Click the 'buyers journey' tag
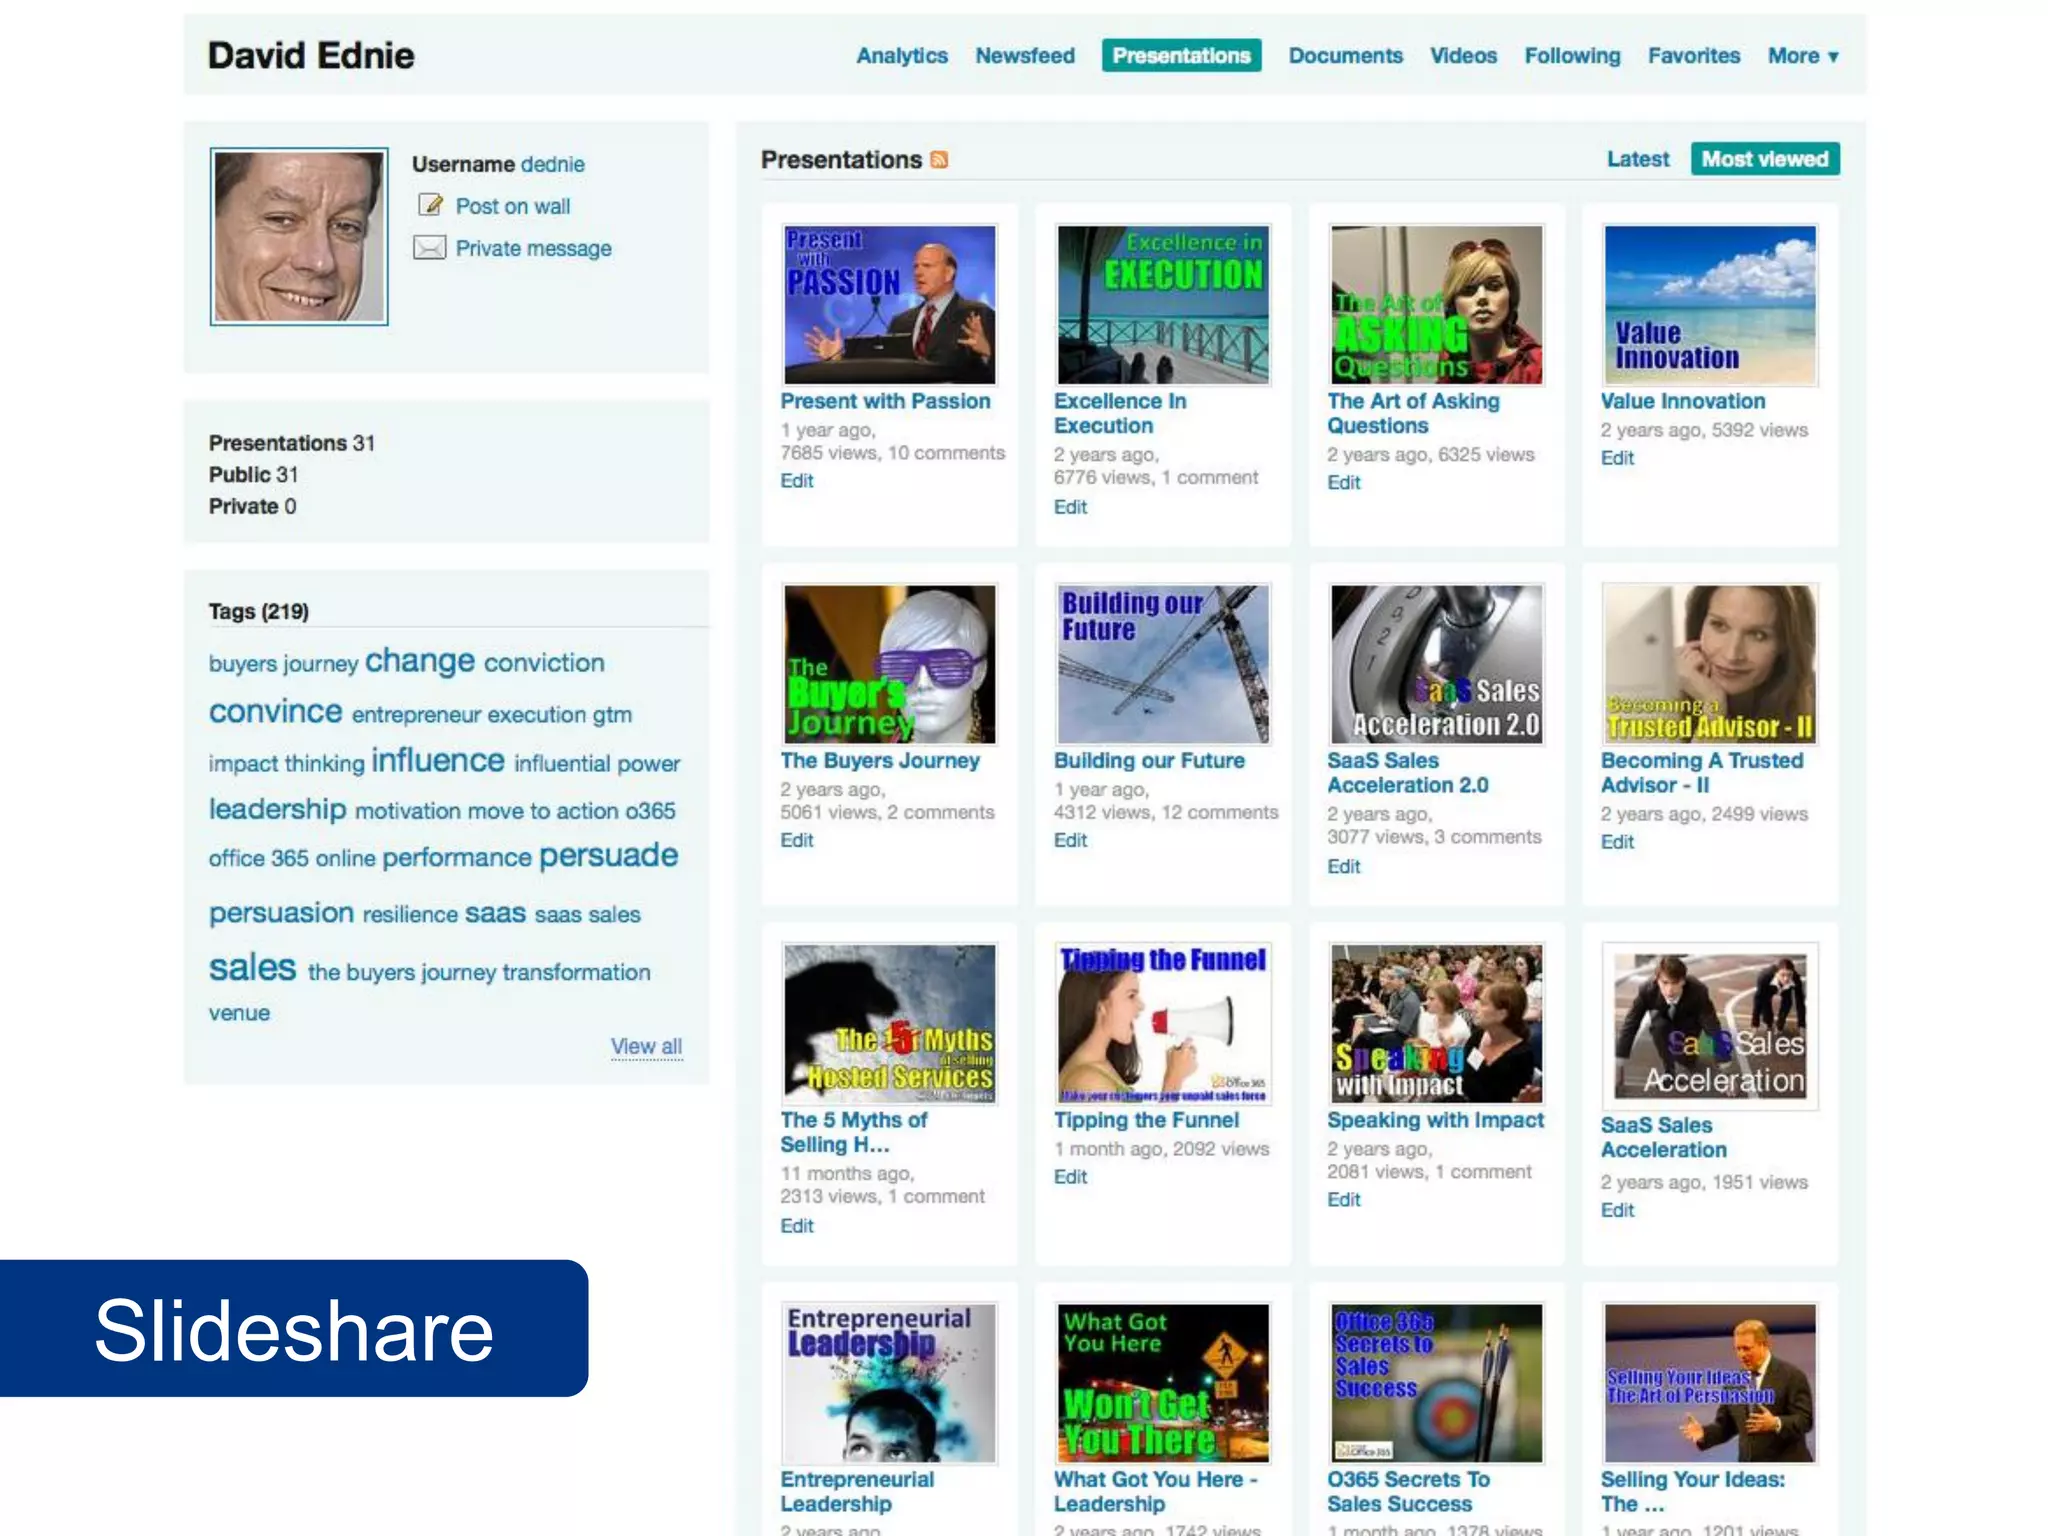 coord(283,664)
